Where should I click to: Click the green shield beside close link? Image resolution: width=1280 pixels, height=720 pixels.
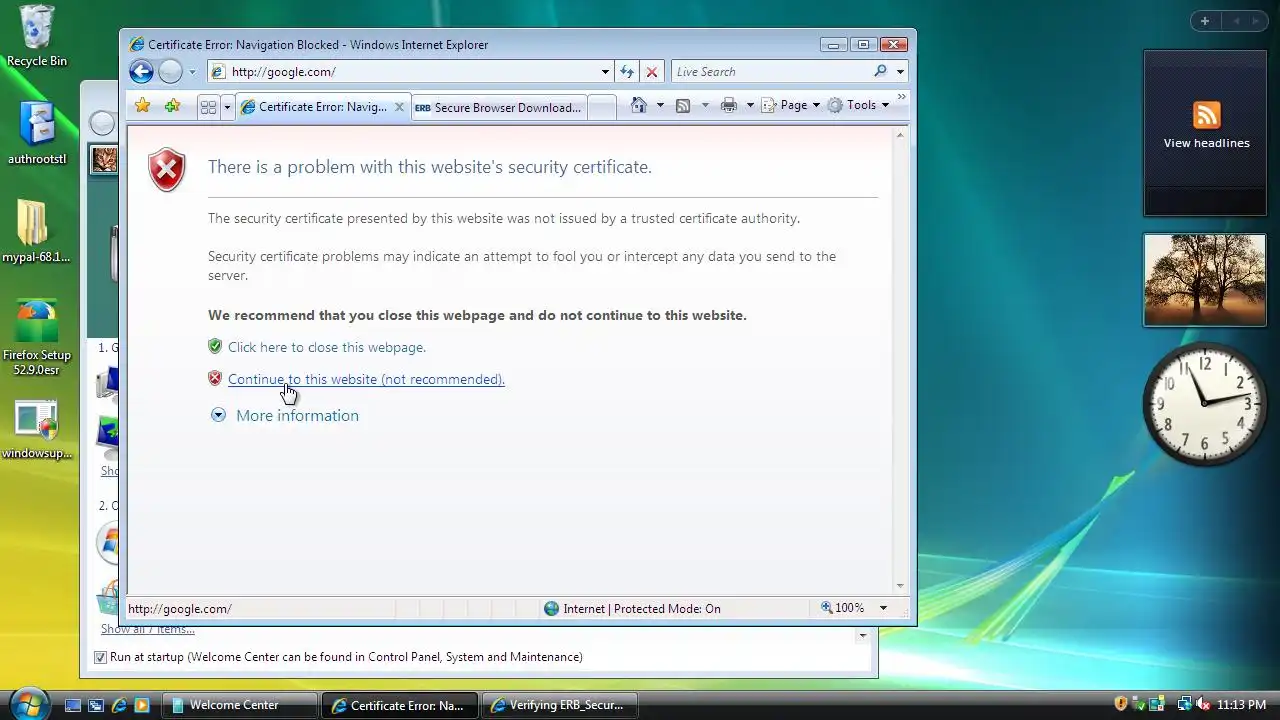point(215,346)
